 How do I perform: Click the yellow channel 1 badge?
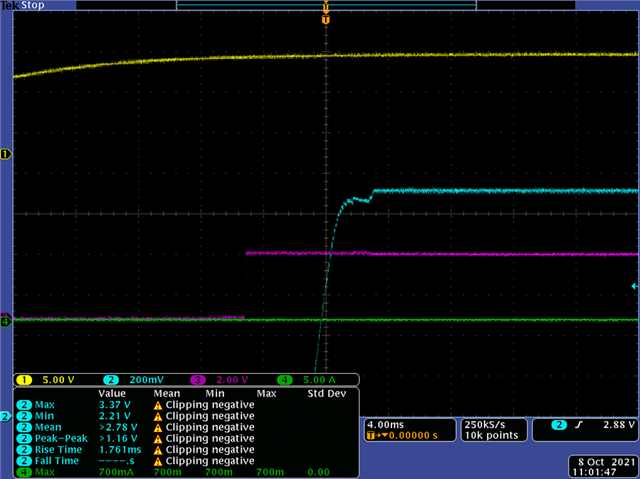click(24, 380)
